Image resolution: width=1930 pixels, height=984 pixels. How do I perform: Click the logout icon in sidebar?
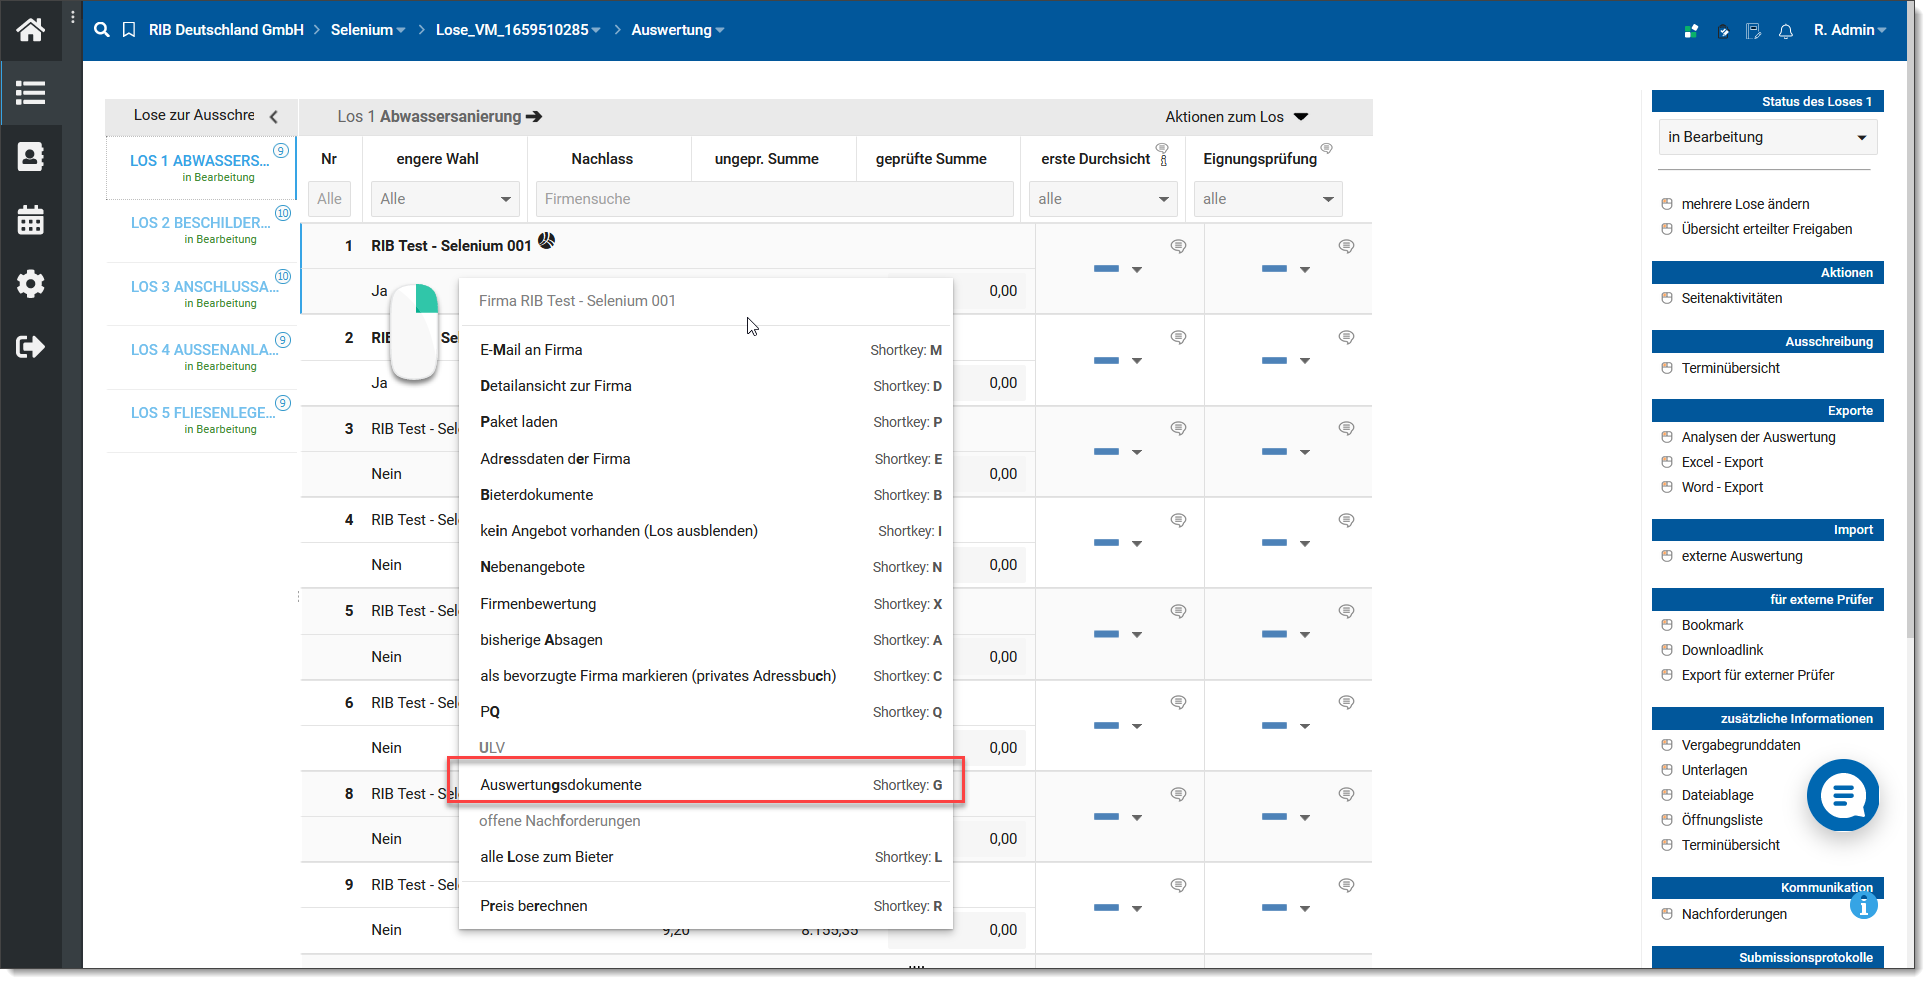click(30, 347)
